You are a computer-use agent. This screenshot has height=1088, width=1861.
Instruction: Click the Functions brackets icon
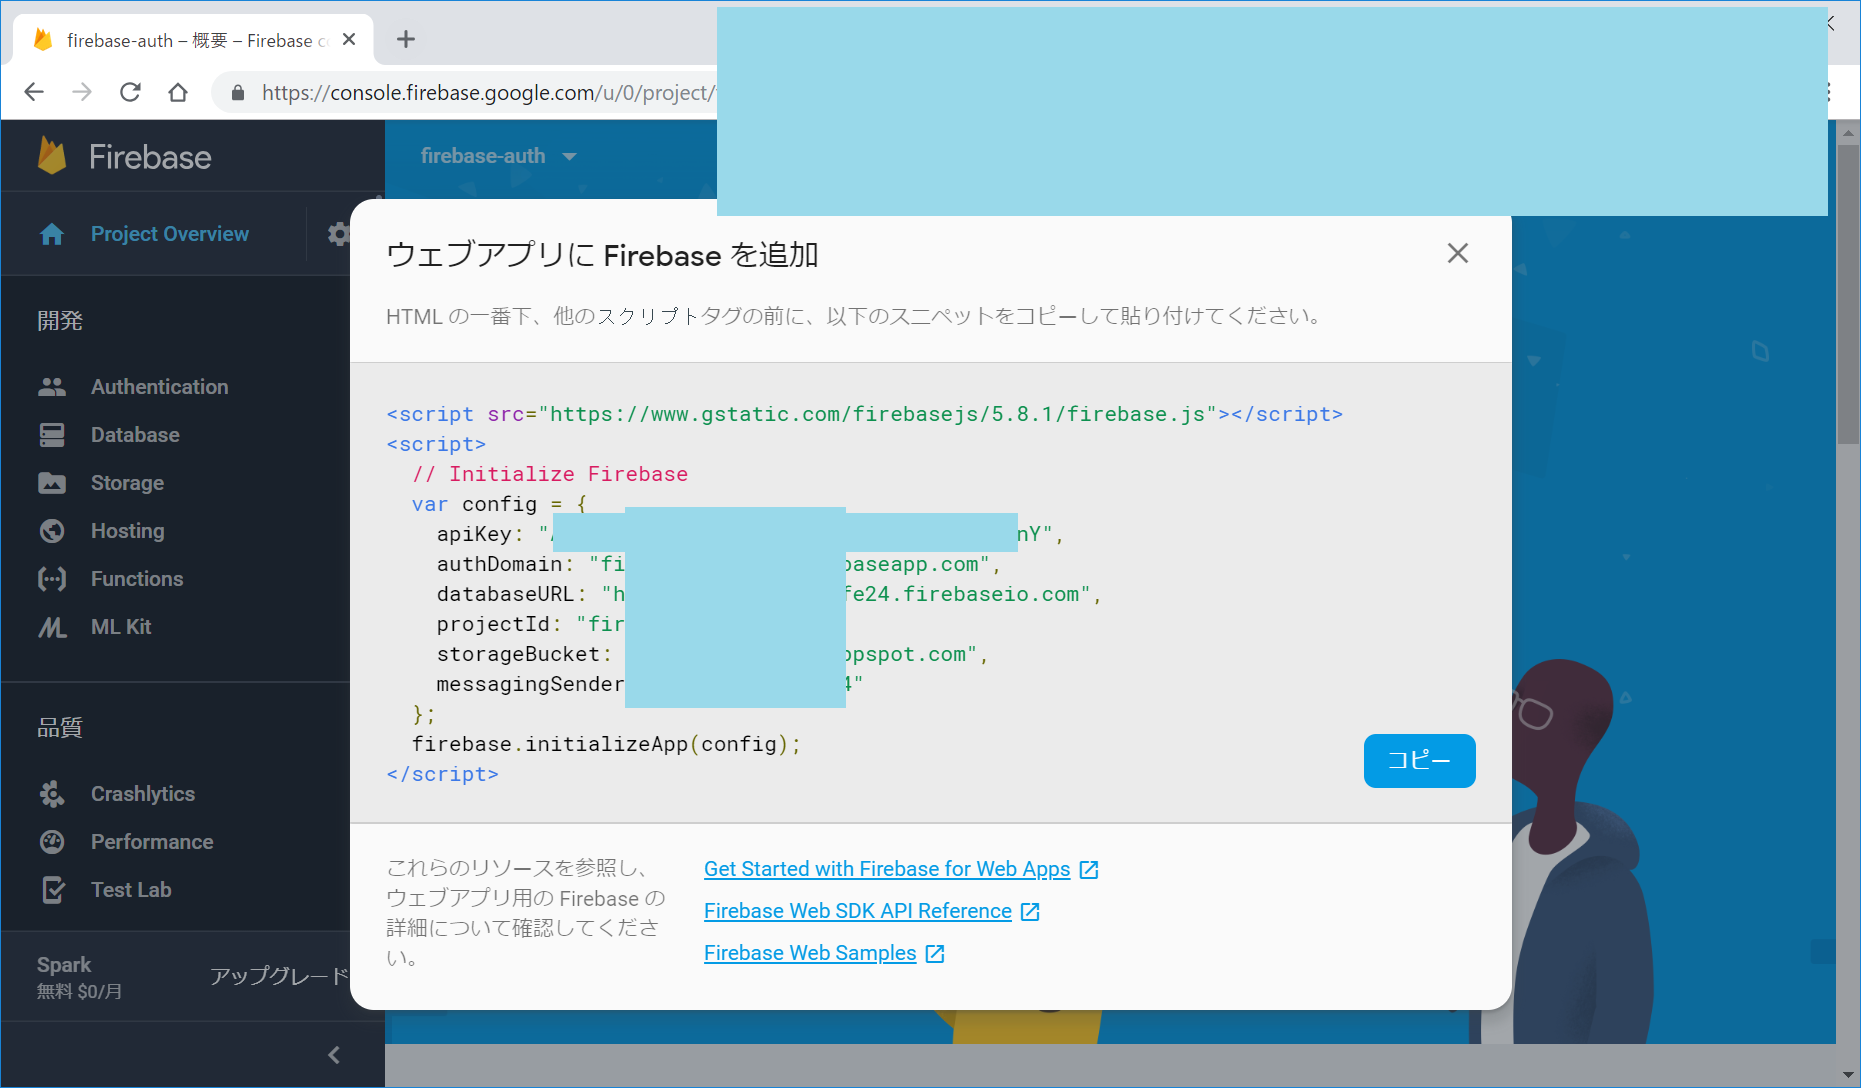click(52, 579)
